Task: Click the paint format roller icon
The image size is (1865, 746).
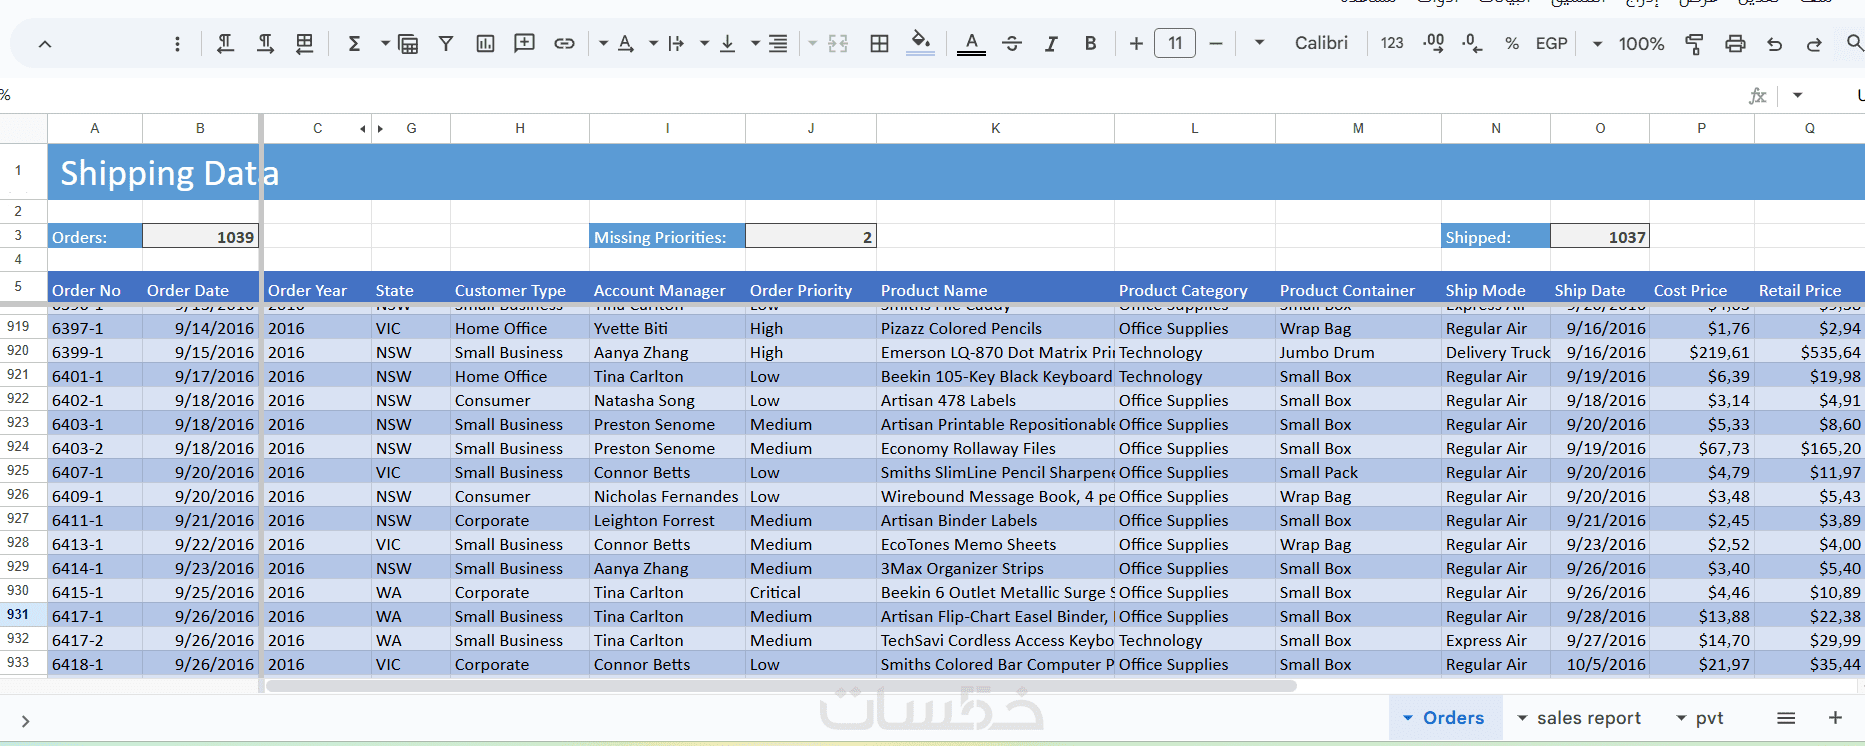Action: point(1694,43)
